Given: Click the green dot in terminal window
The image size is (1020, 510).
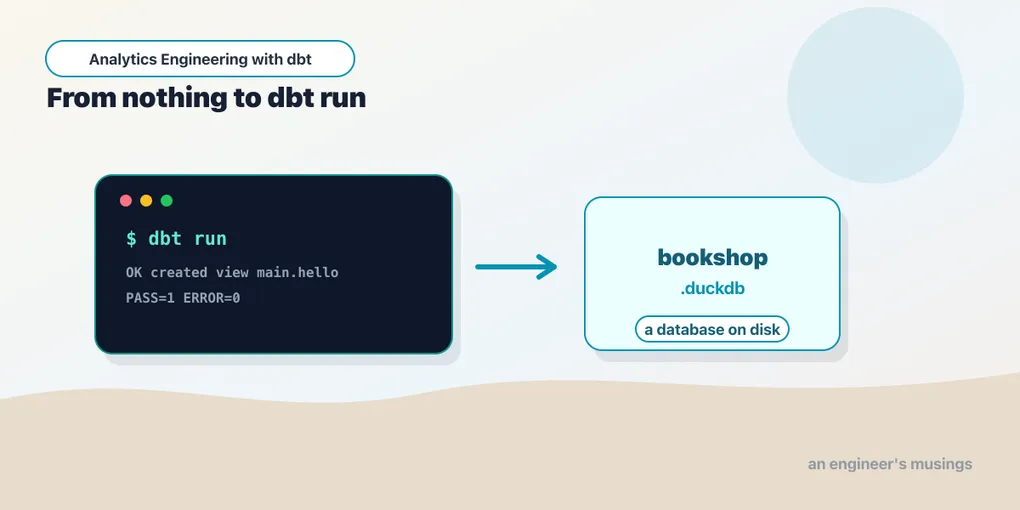Looking at the screenshot, I should pos(167,200).
